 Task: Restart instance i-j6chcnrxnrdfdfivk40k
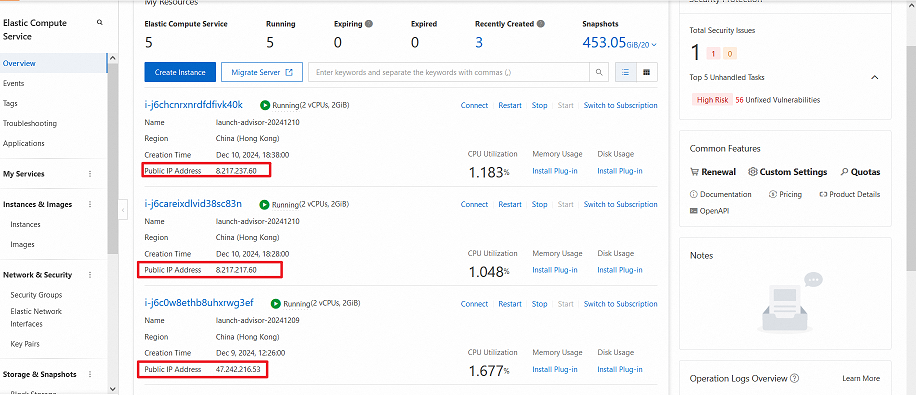coord(510,106)
